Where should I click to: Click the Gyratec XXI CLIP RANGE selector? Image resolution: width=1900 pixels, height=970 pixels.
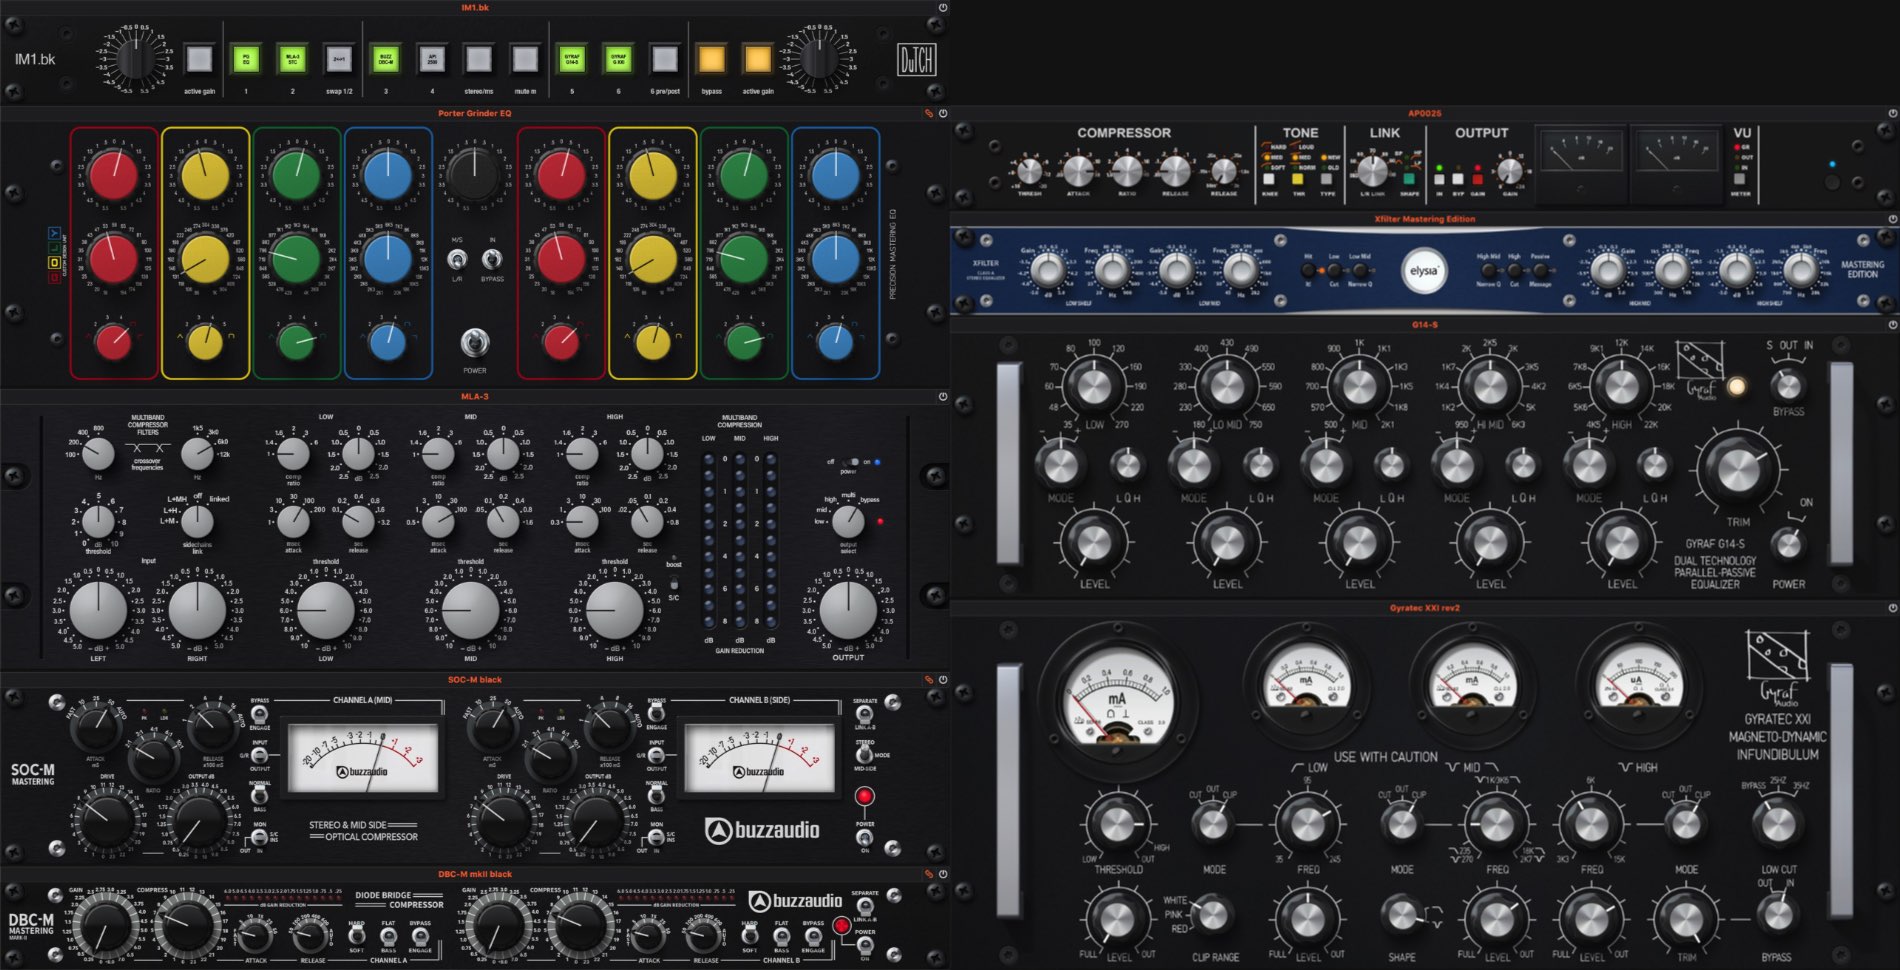click(1212, 914)
